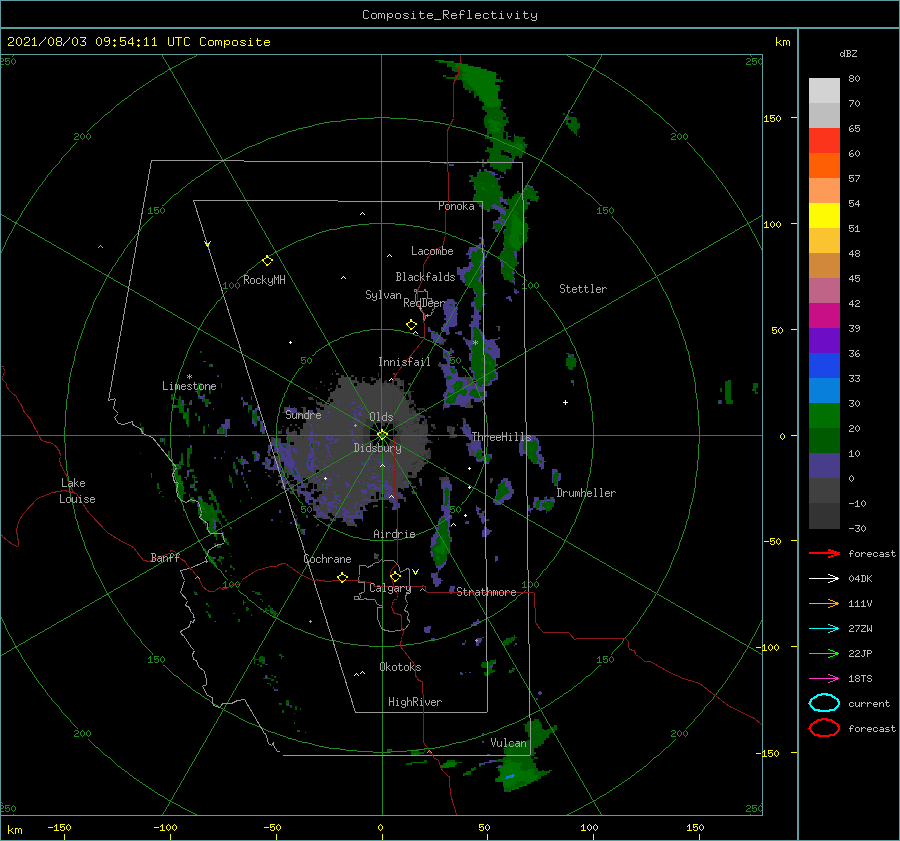
Task: Click the red forecast ellipse in legend
Action: 824,728
